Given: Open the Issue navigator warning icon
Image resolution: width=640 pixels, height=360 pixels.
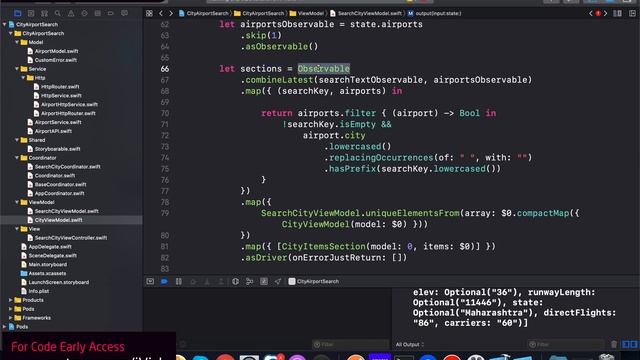Looking at the screenshot, I should pos(71,13).
